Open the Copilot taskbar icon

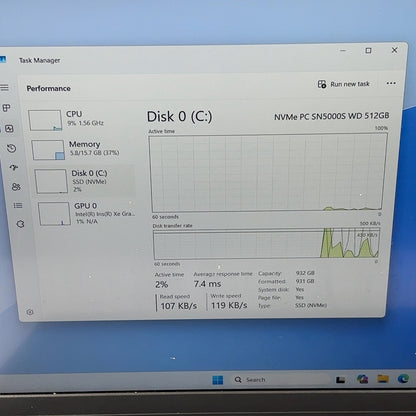tap(362, 379)
